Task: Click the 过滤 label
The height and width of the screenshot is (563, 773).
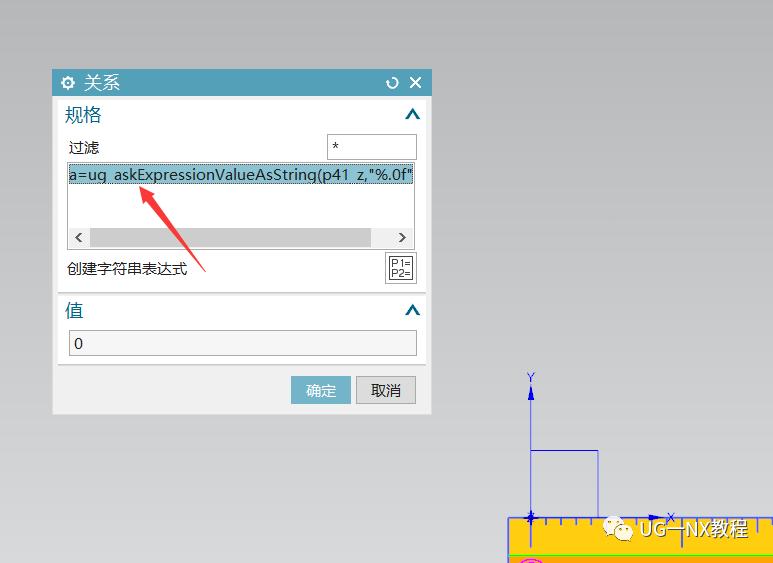Action: click(84, 147)
